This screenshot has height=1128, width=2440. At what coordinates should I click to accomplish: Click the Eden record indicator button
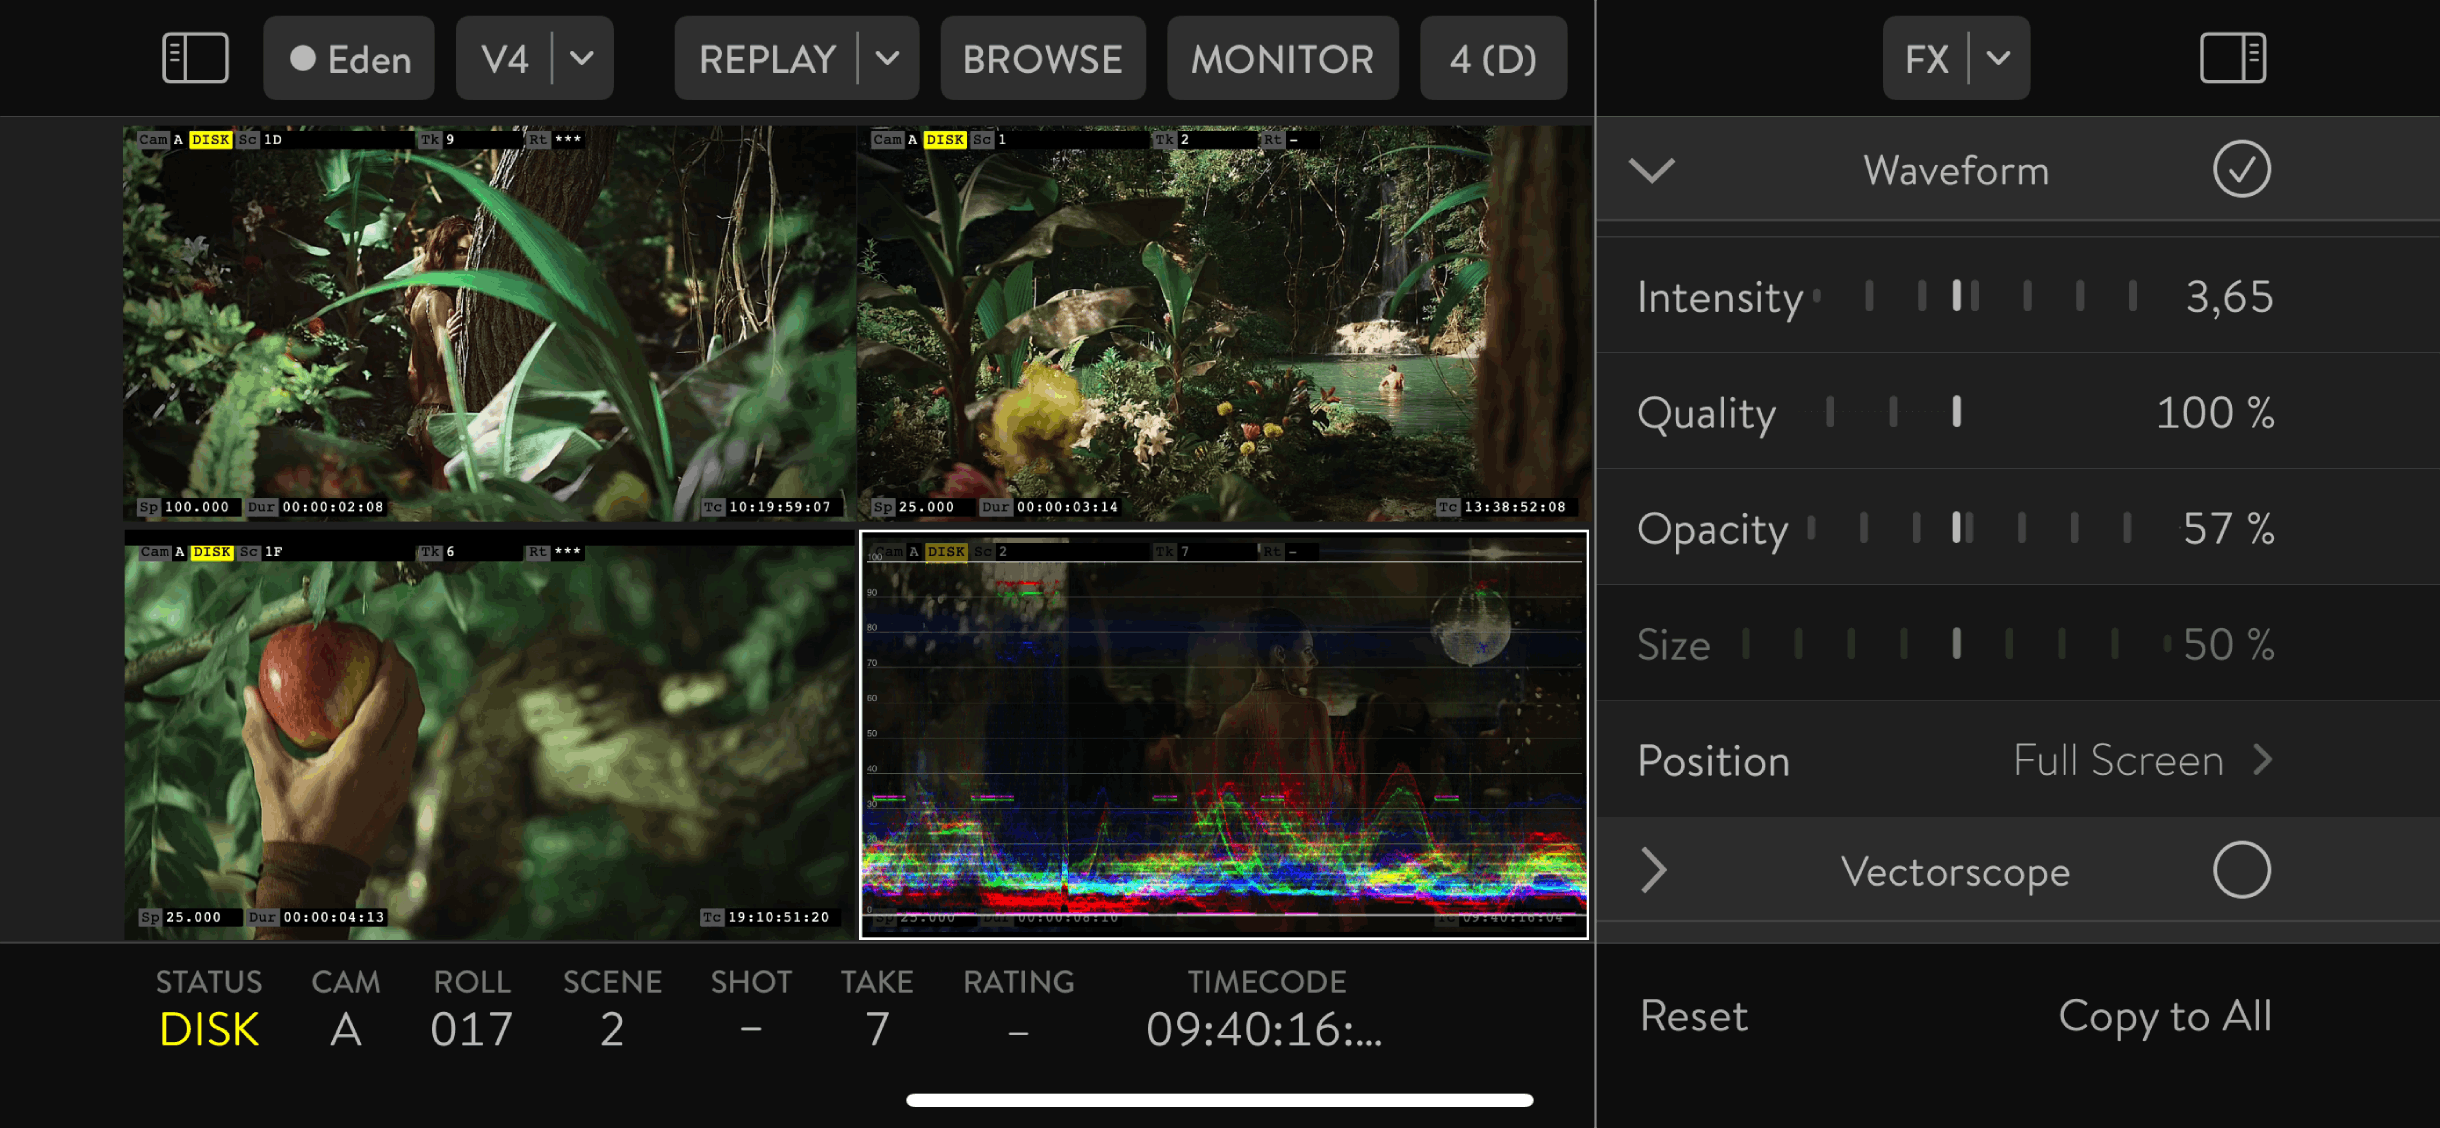point(349,58)
